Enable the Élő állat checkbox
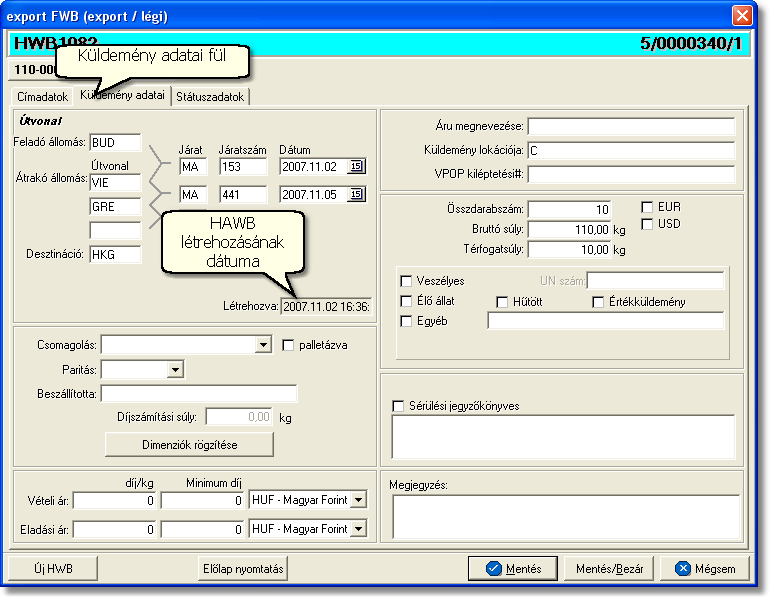The width and height of the screenshot is (770, 599). point(406,301)
